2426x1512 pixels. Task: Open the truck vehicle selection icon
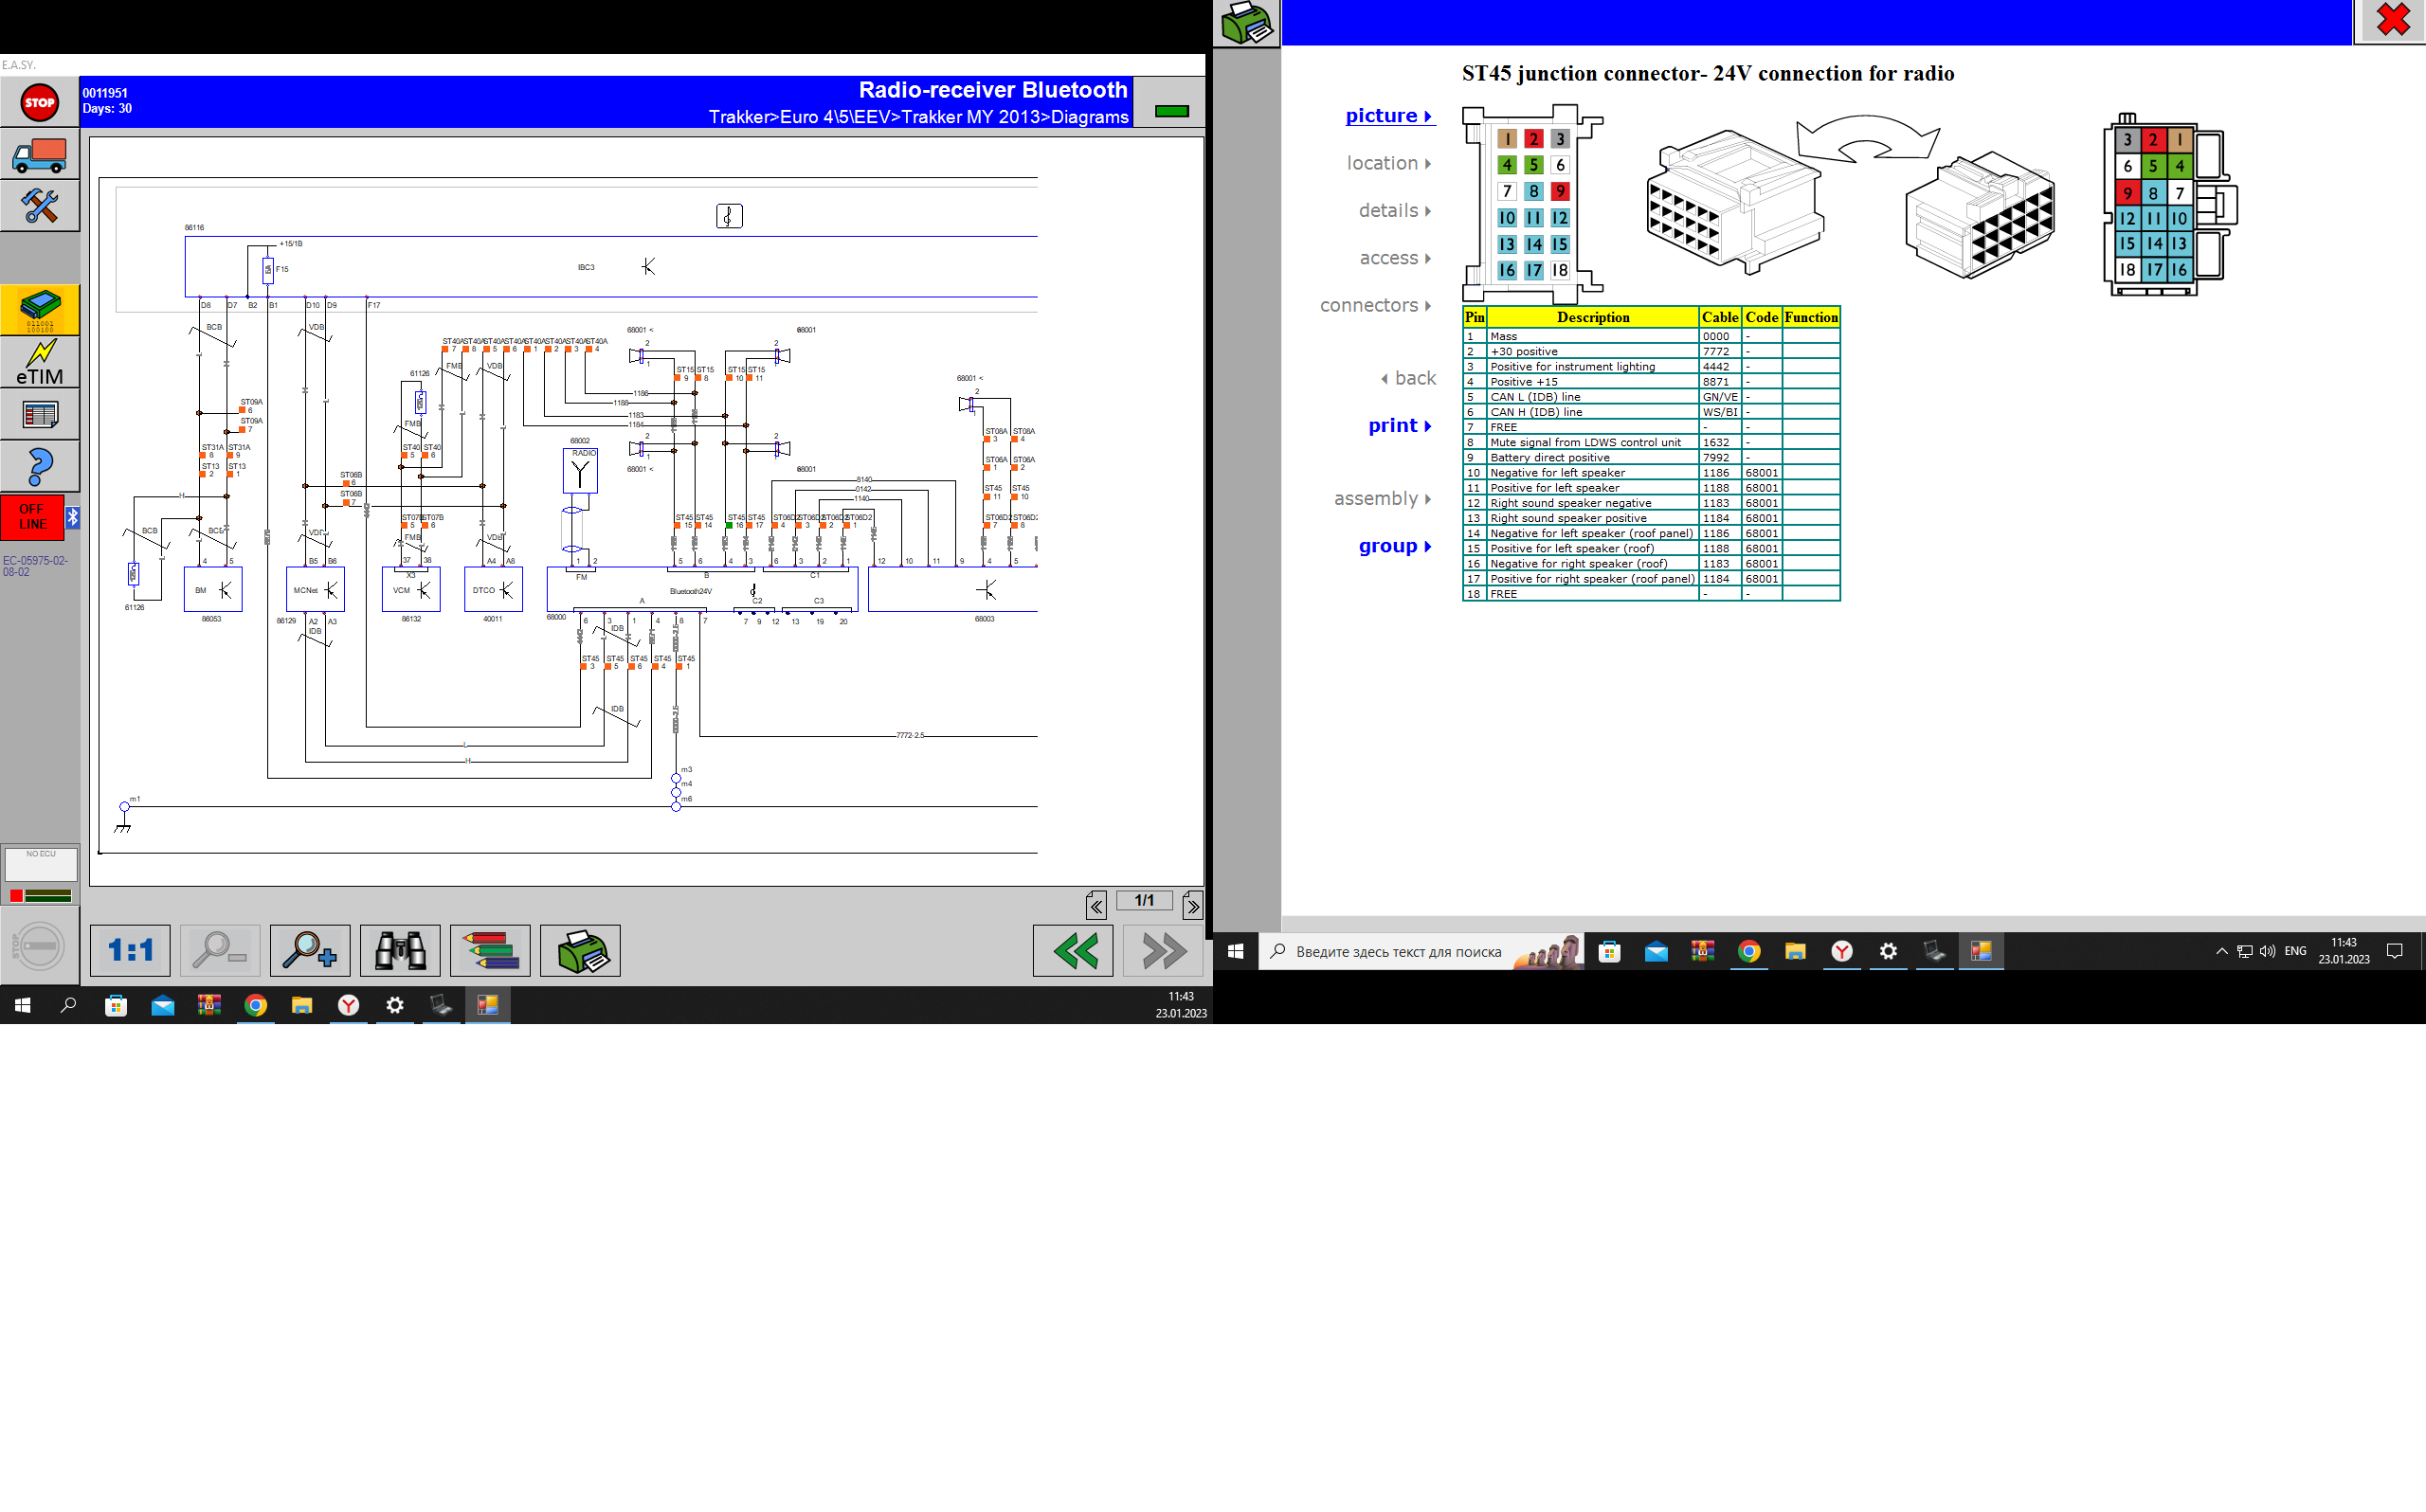coord(40,155)
